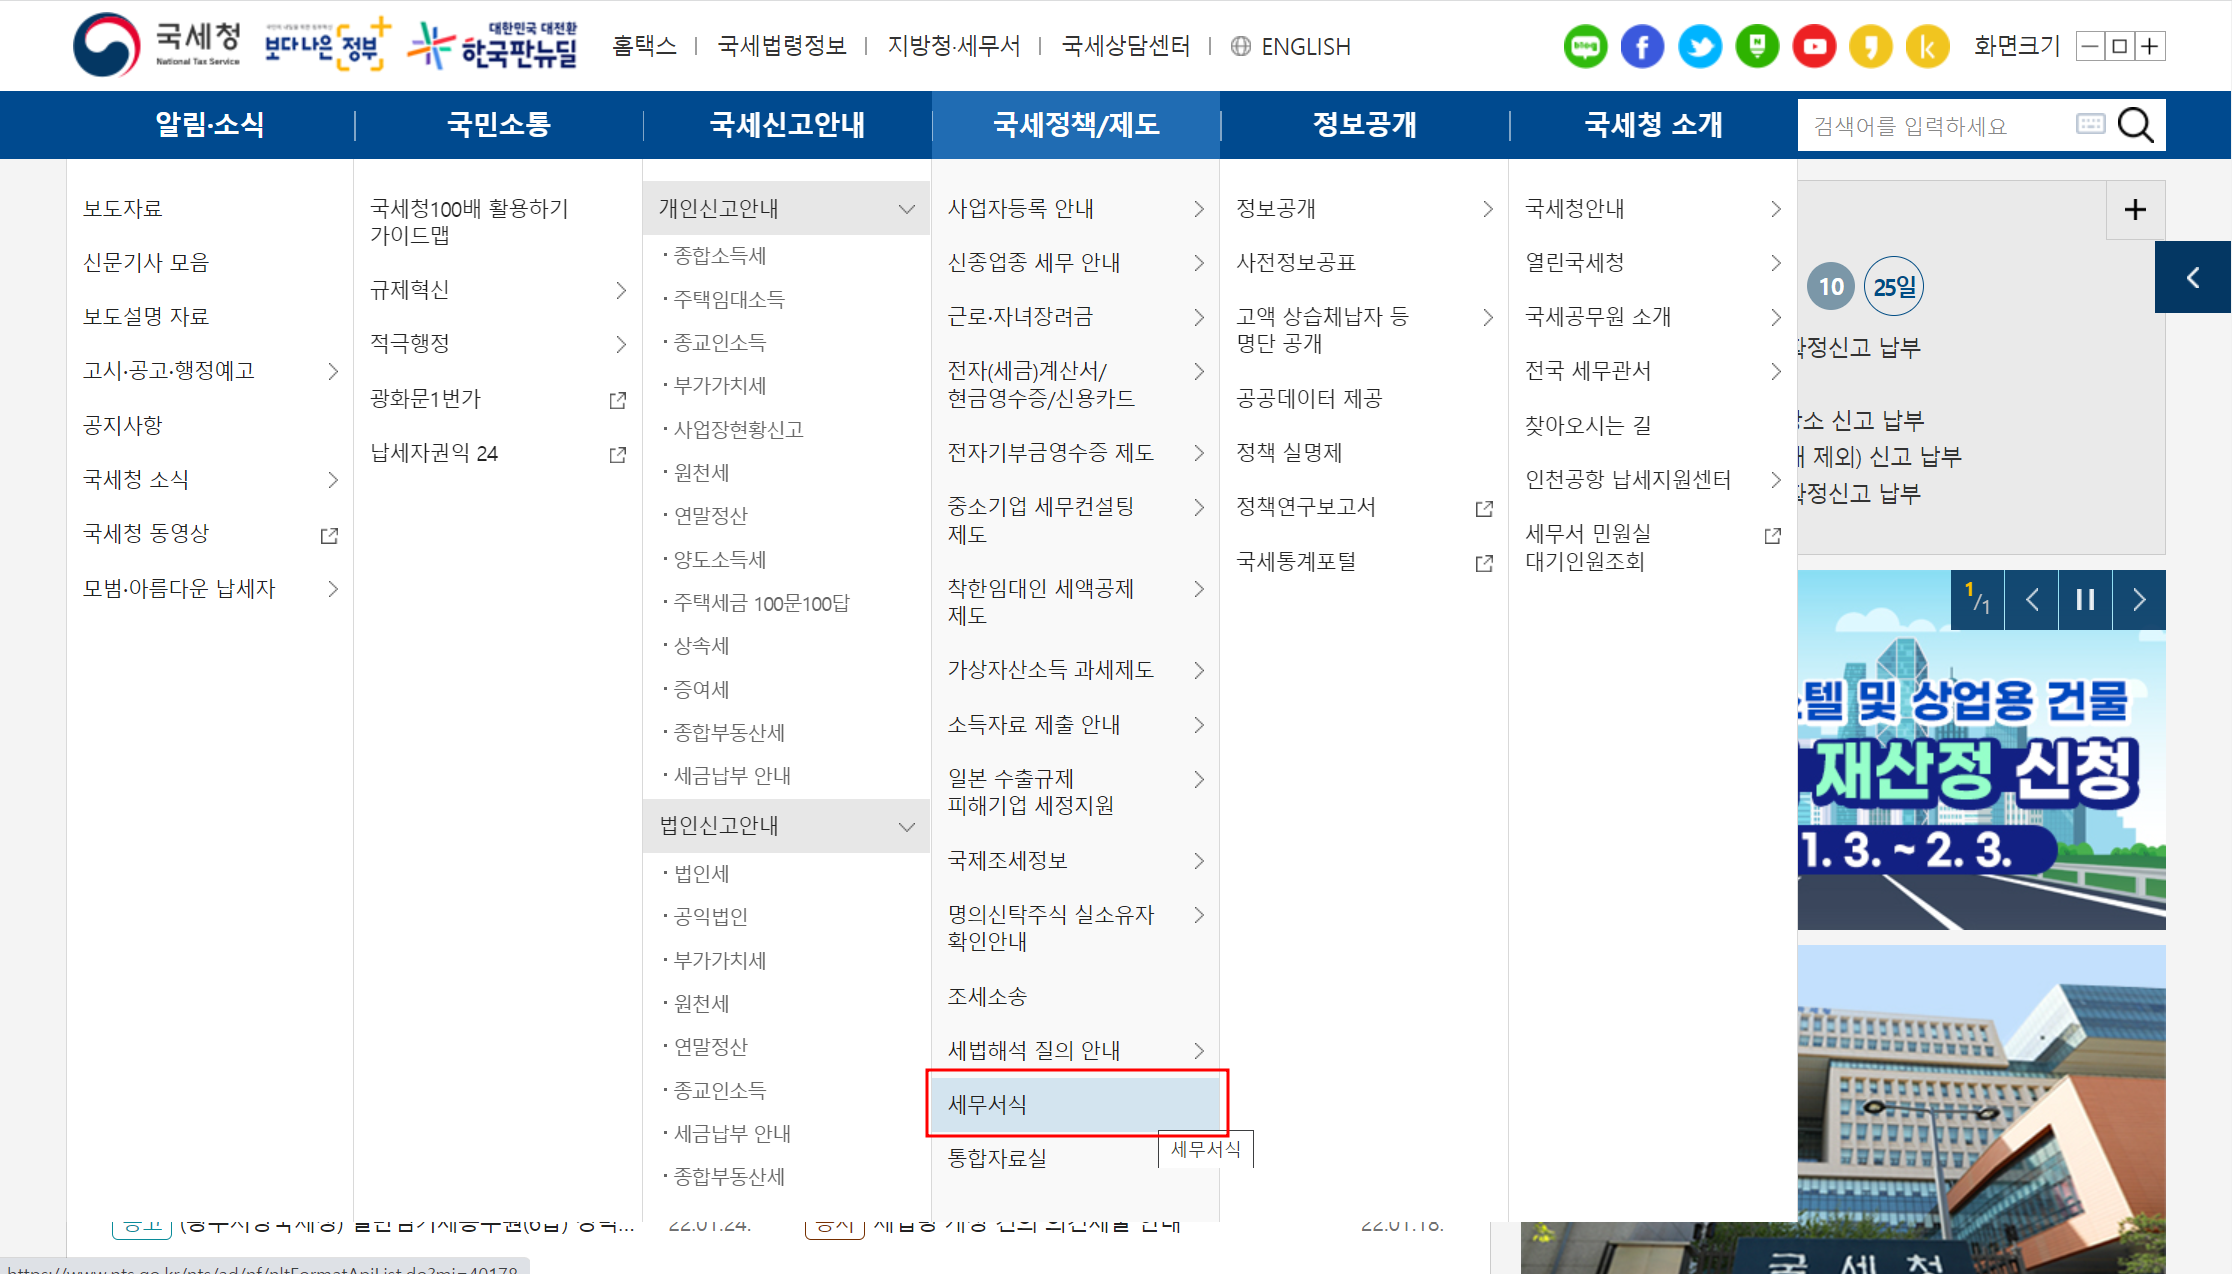This screenshot has height=1274, width=2232.
Task: Open the YouTube social icon
Action: [x=1814, y=47]
